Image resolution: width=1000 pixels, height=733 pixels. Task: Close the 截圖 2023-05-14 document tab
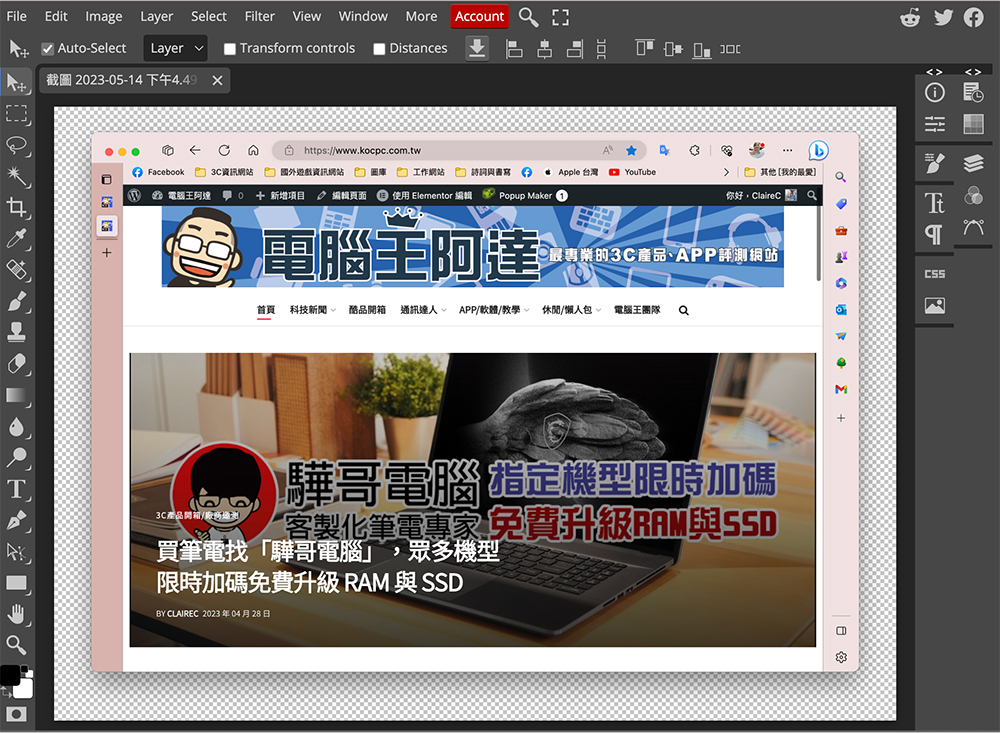point(217,80)
